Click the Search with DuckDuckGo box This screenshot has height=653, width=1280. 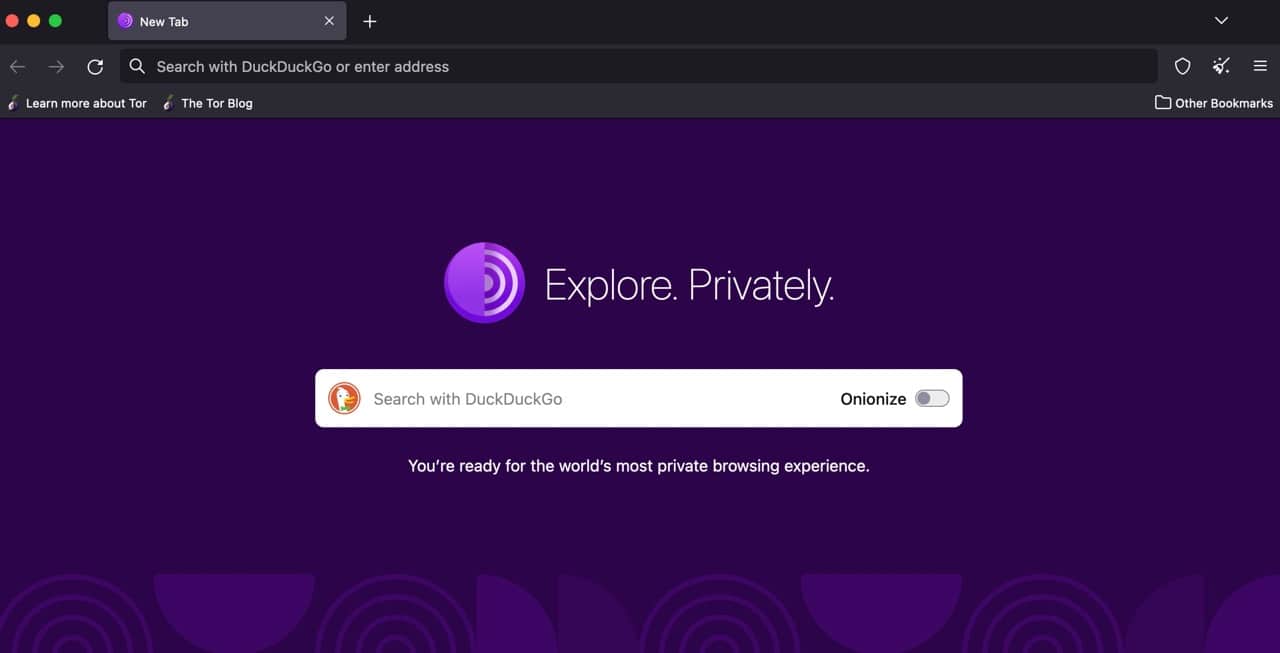(x=639, y=398)
